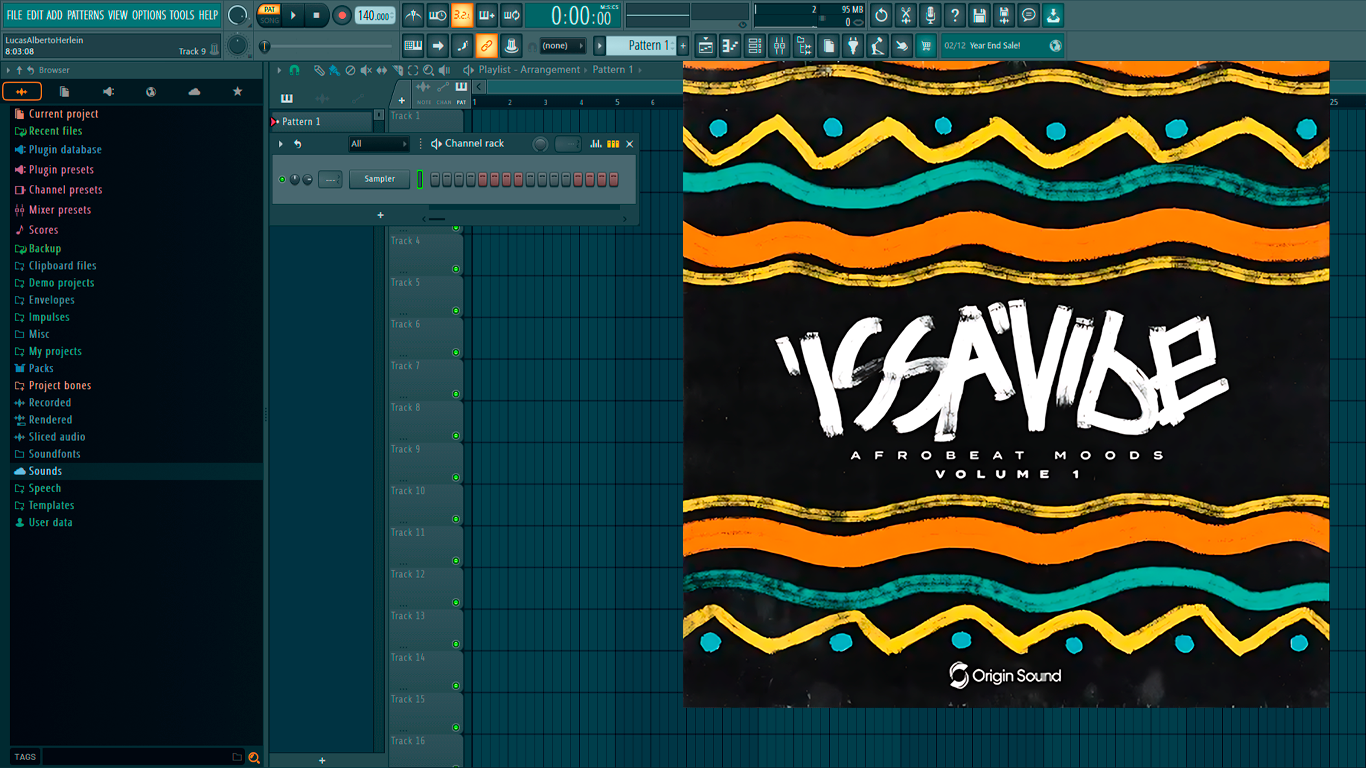Enable typing keyboard to piano
This screenshot has height=768, width=1366.
pos(413,45)
